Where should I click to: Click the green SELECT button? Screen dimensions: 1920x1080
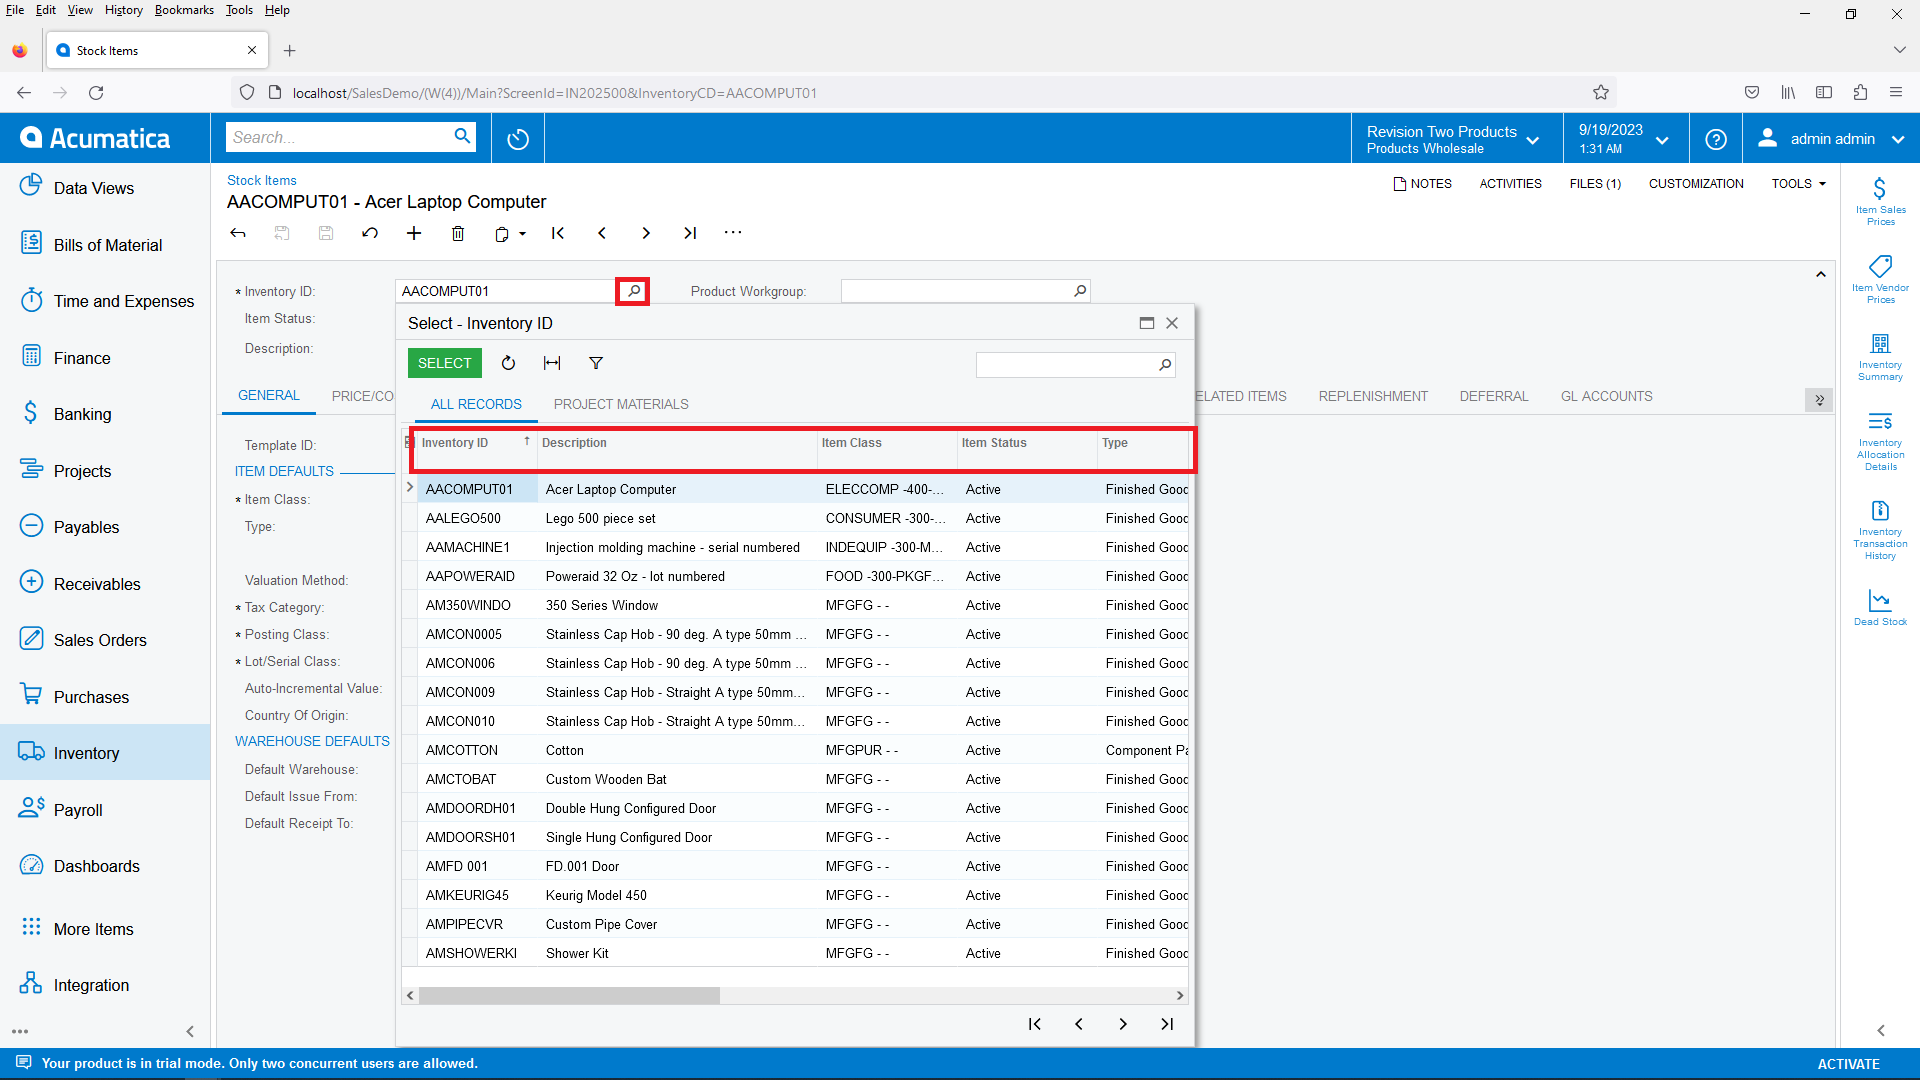click(444, 363)
